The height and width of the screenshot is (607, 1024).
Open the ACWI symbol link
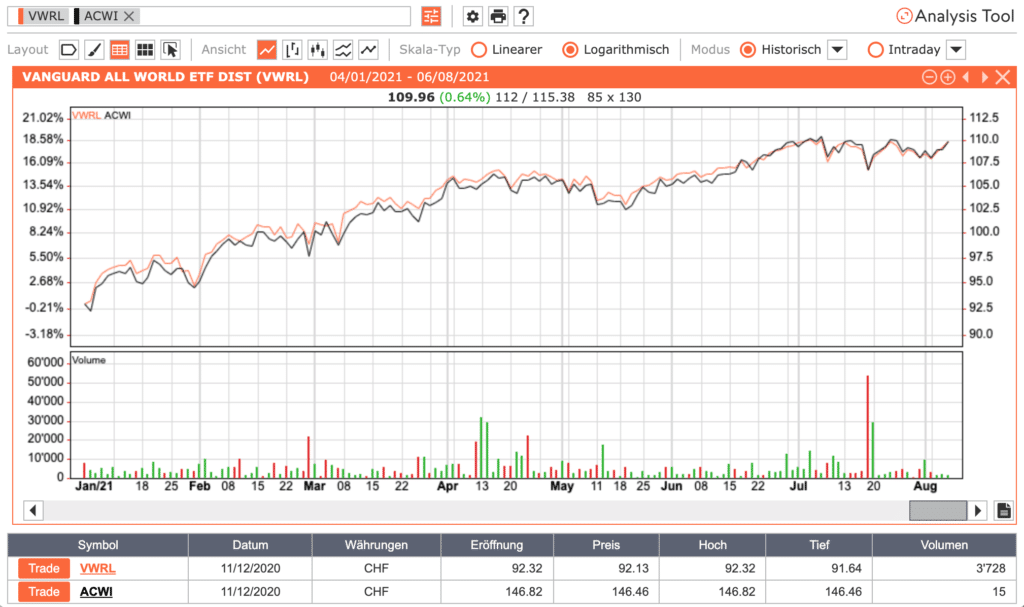(x=97, y=591)
